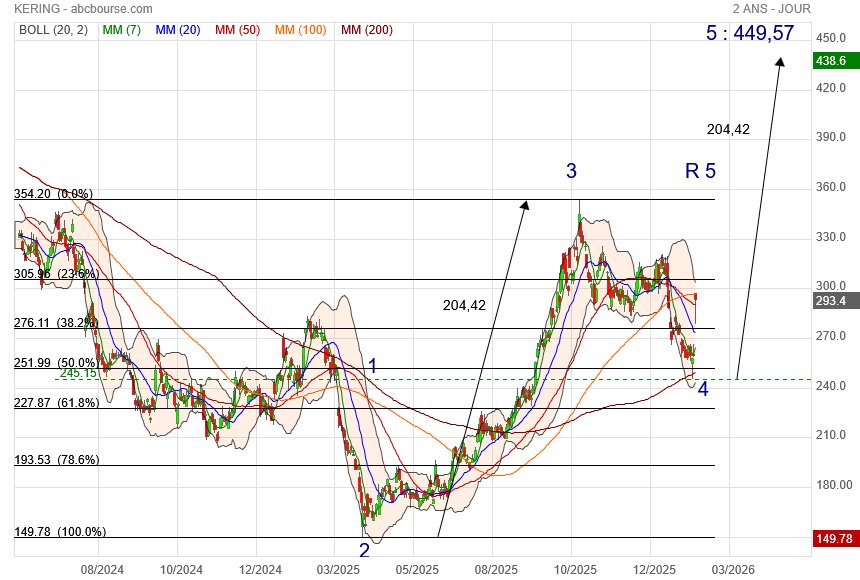860x580 pixels.
Task: Click the 251.99 (50.0%) Fibonacci label
Action: point(56,363)
